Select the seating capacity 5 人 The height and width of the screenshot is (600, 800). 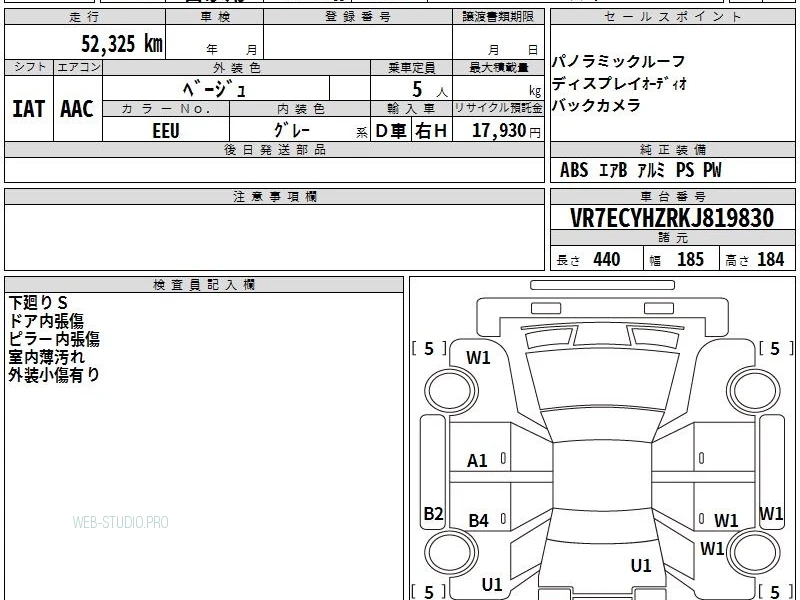pyautogui.click(x=430, y=90)
